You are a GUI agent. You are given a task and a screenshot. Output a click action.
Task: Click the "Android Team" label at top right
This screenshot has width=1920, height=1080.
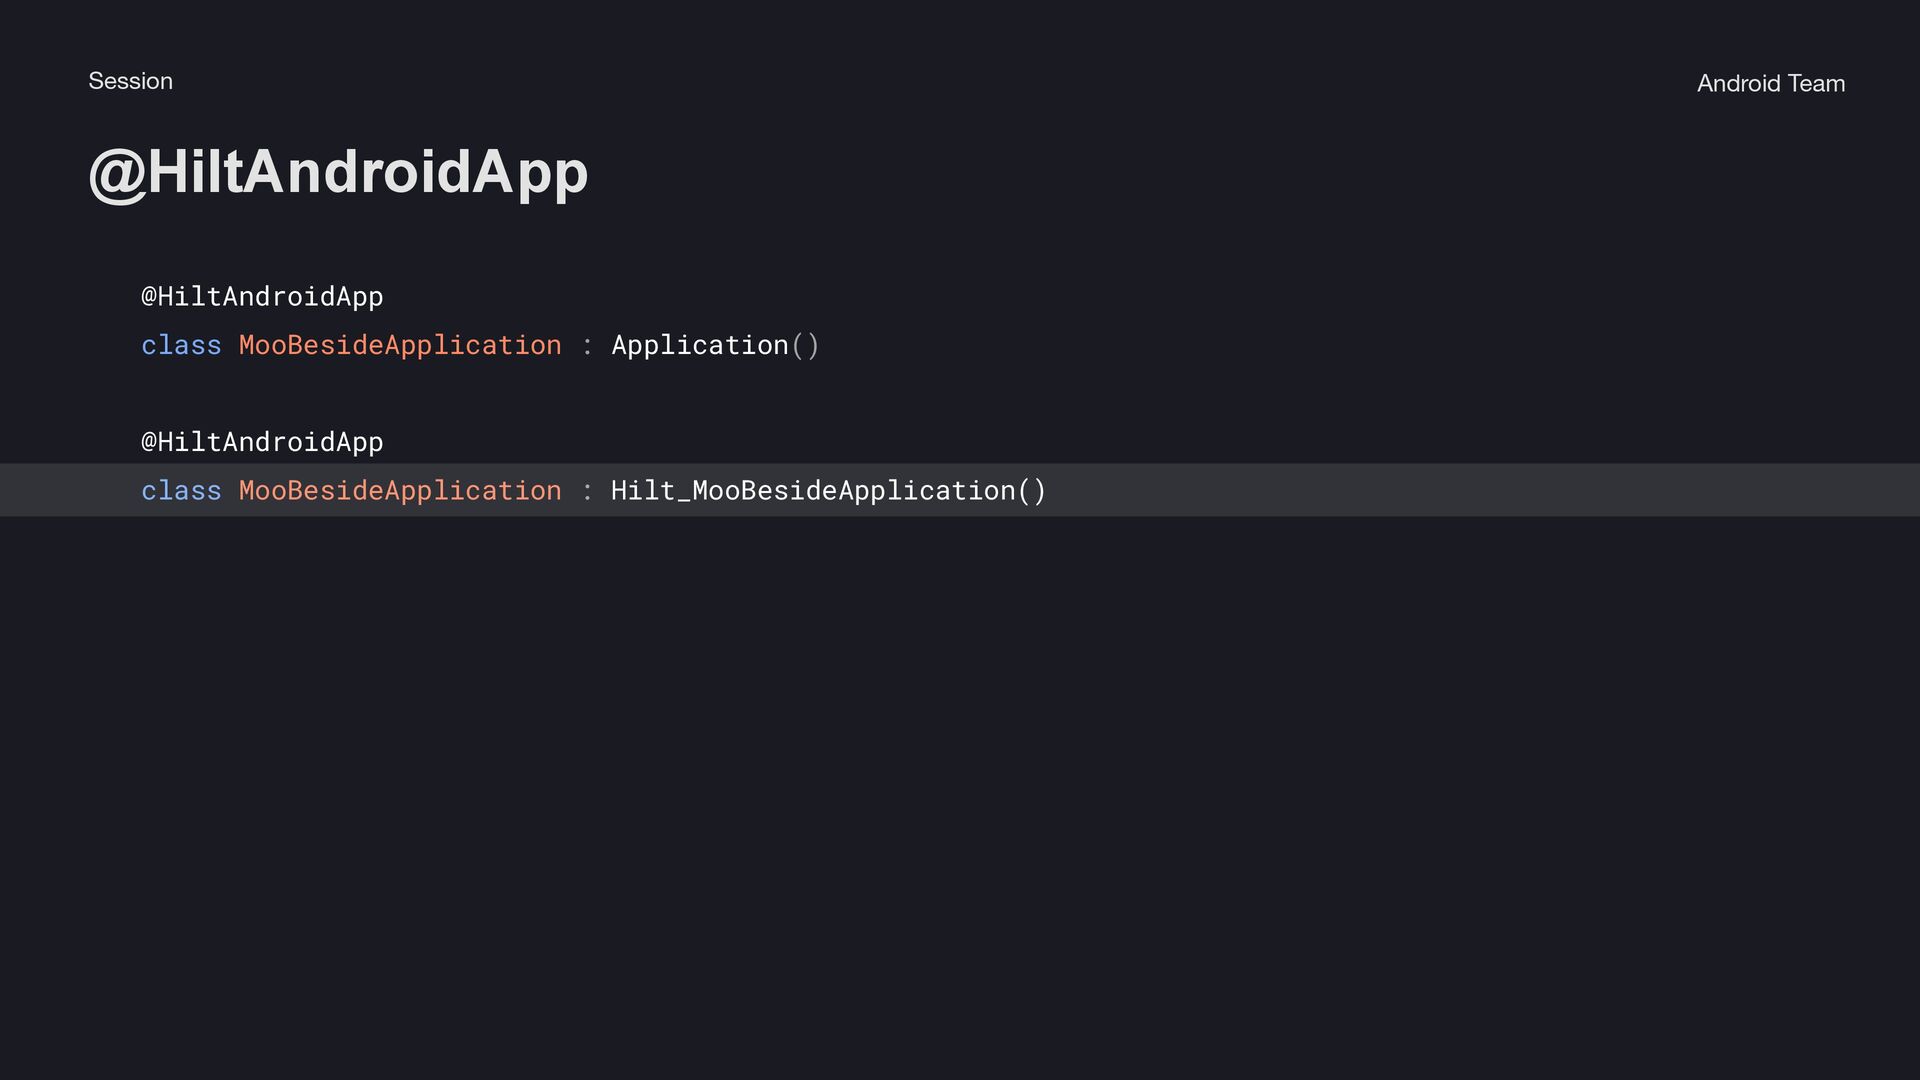[x=1771, y=83]
